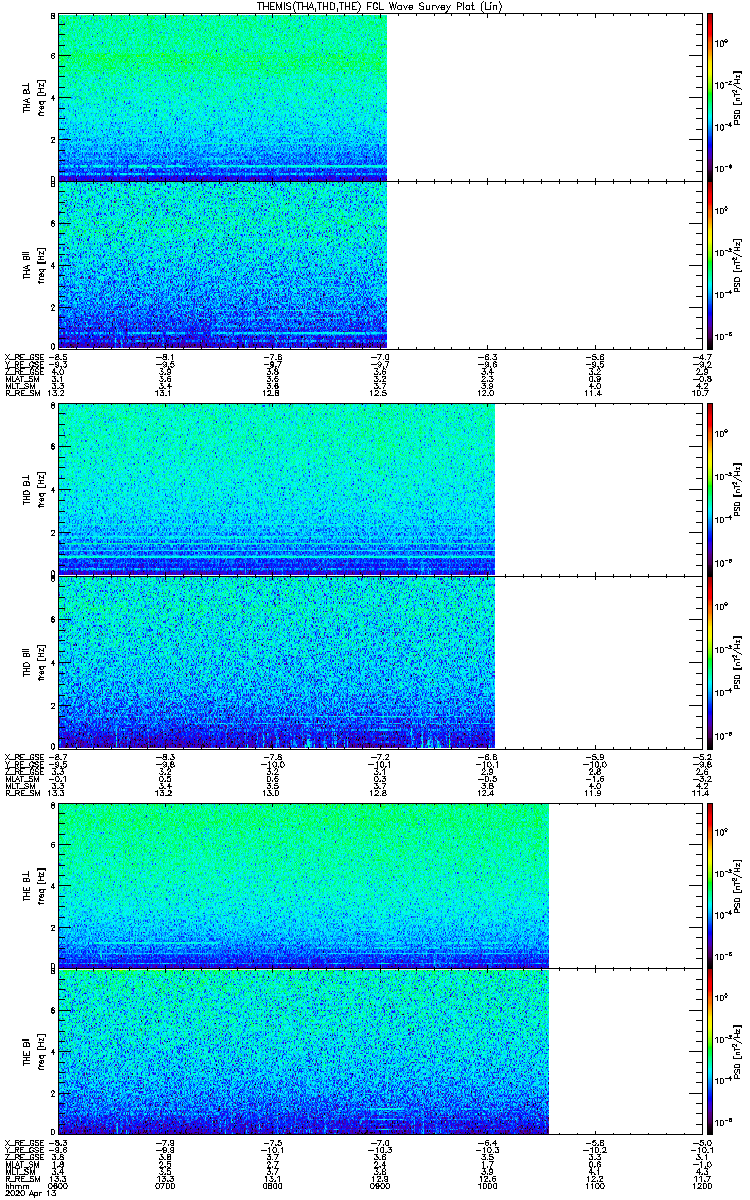Click the PSD color bar for THA B-perpendicular
750x1200 pixels.
pyautogui.click(x=710, y=98)
